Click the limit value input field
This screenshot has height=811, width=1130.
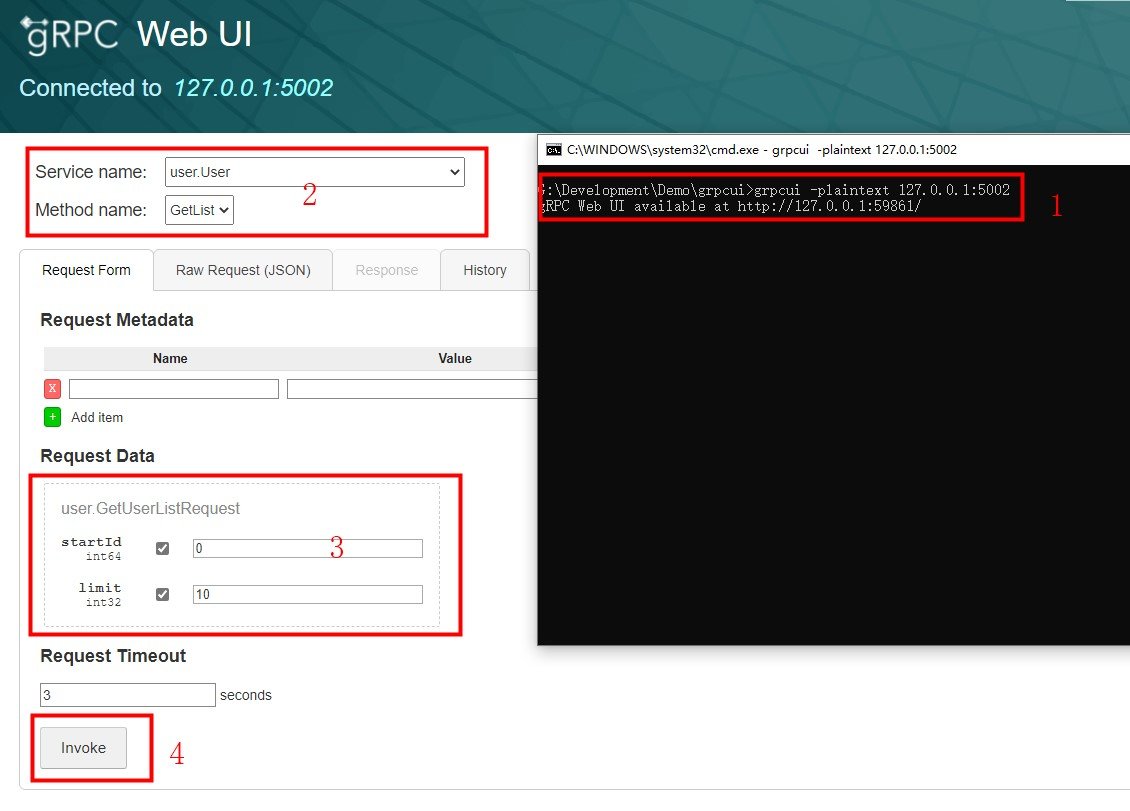click(x=308, y=594)
